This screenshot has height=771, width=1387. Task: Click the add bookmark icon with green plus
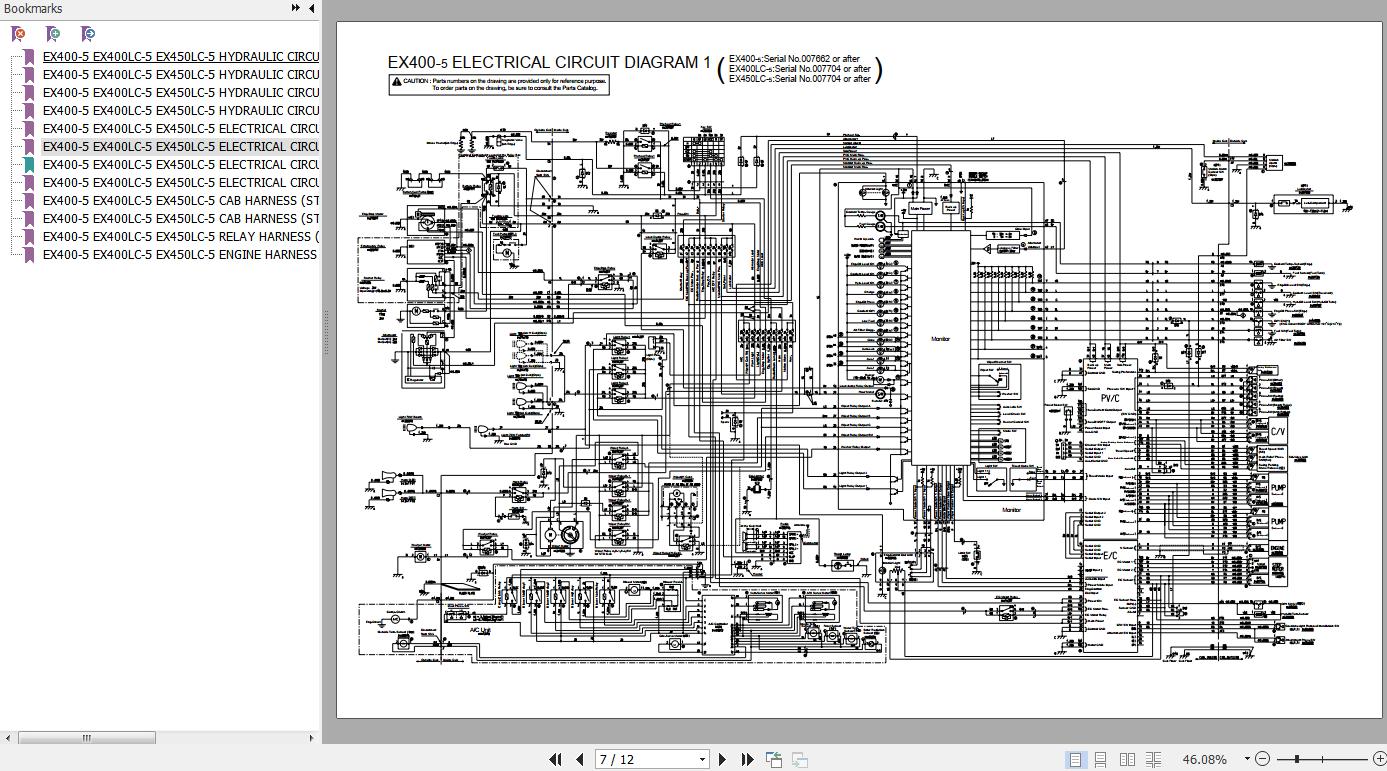[x=53, y=34]
